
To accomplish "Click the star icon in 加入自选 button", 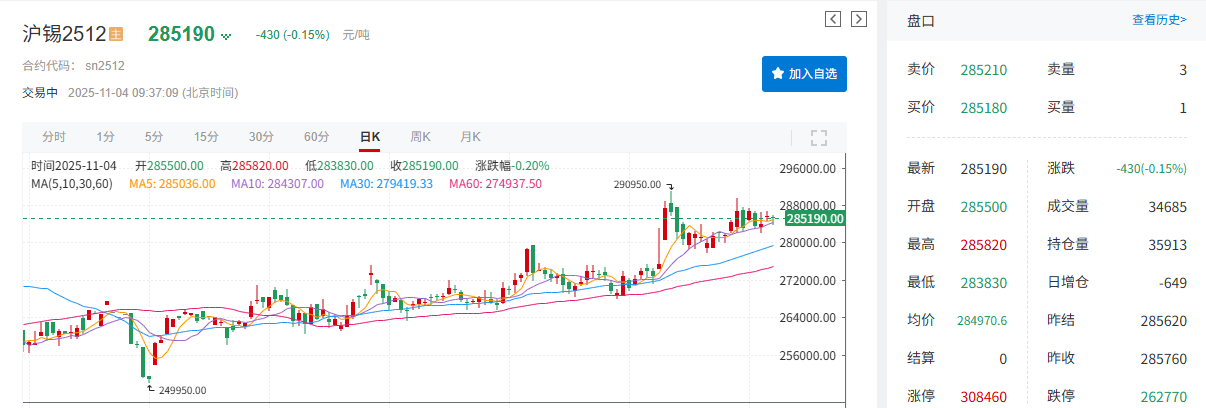I will click(x=777, y=74).
